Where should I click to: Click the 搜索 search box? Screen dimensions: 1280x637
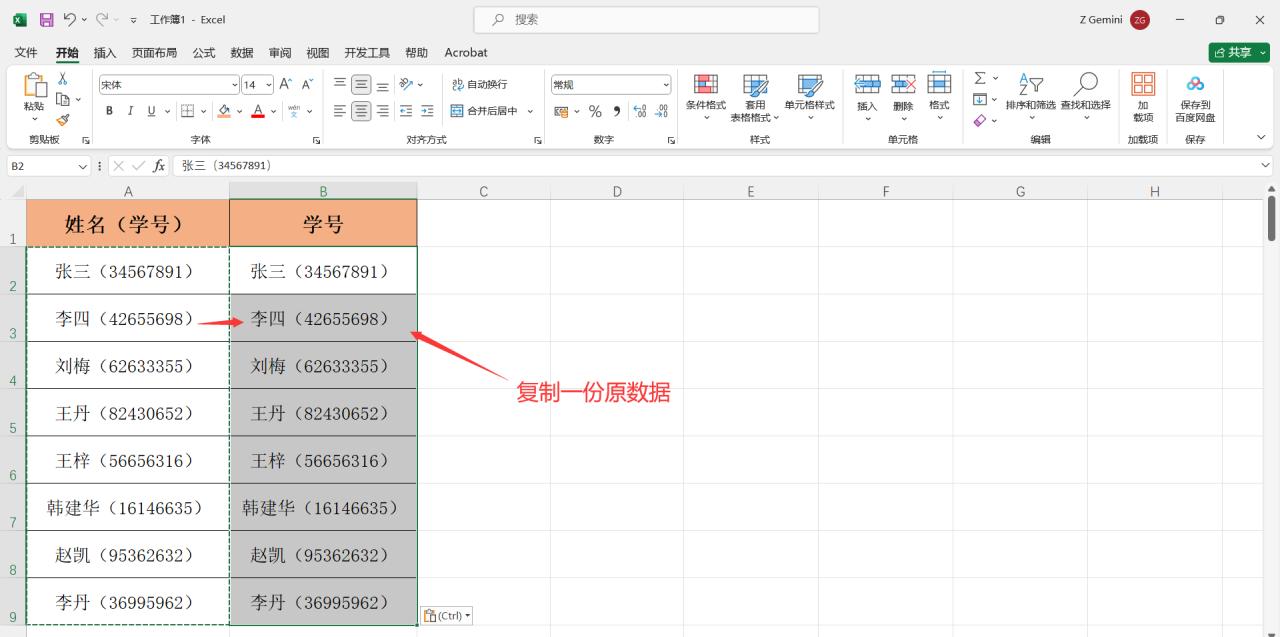(646, 19)
